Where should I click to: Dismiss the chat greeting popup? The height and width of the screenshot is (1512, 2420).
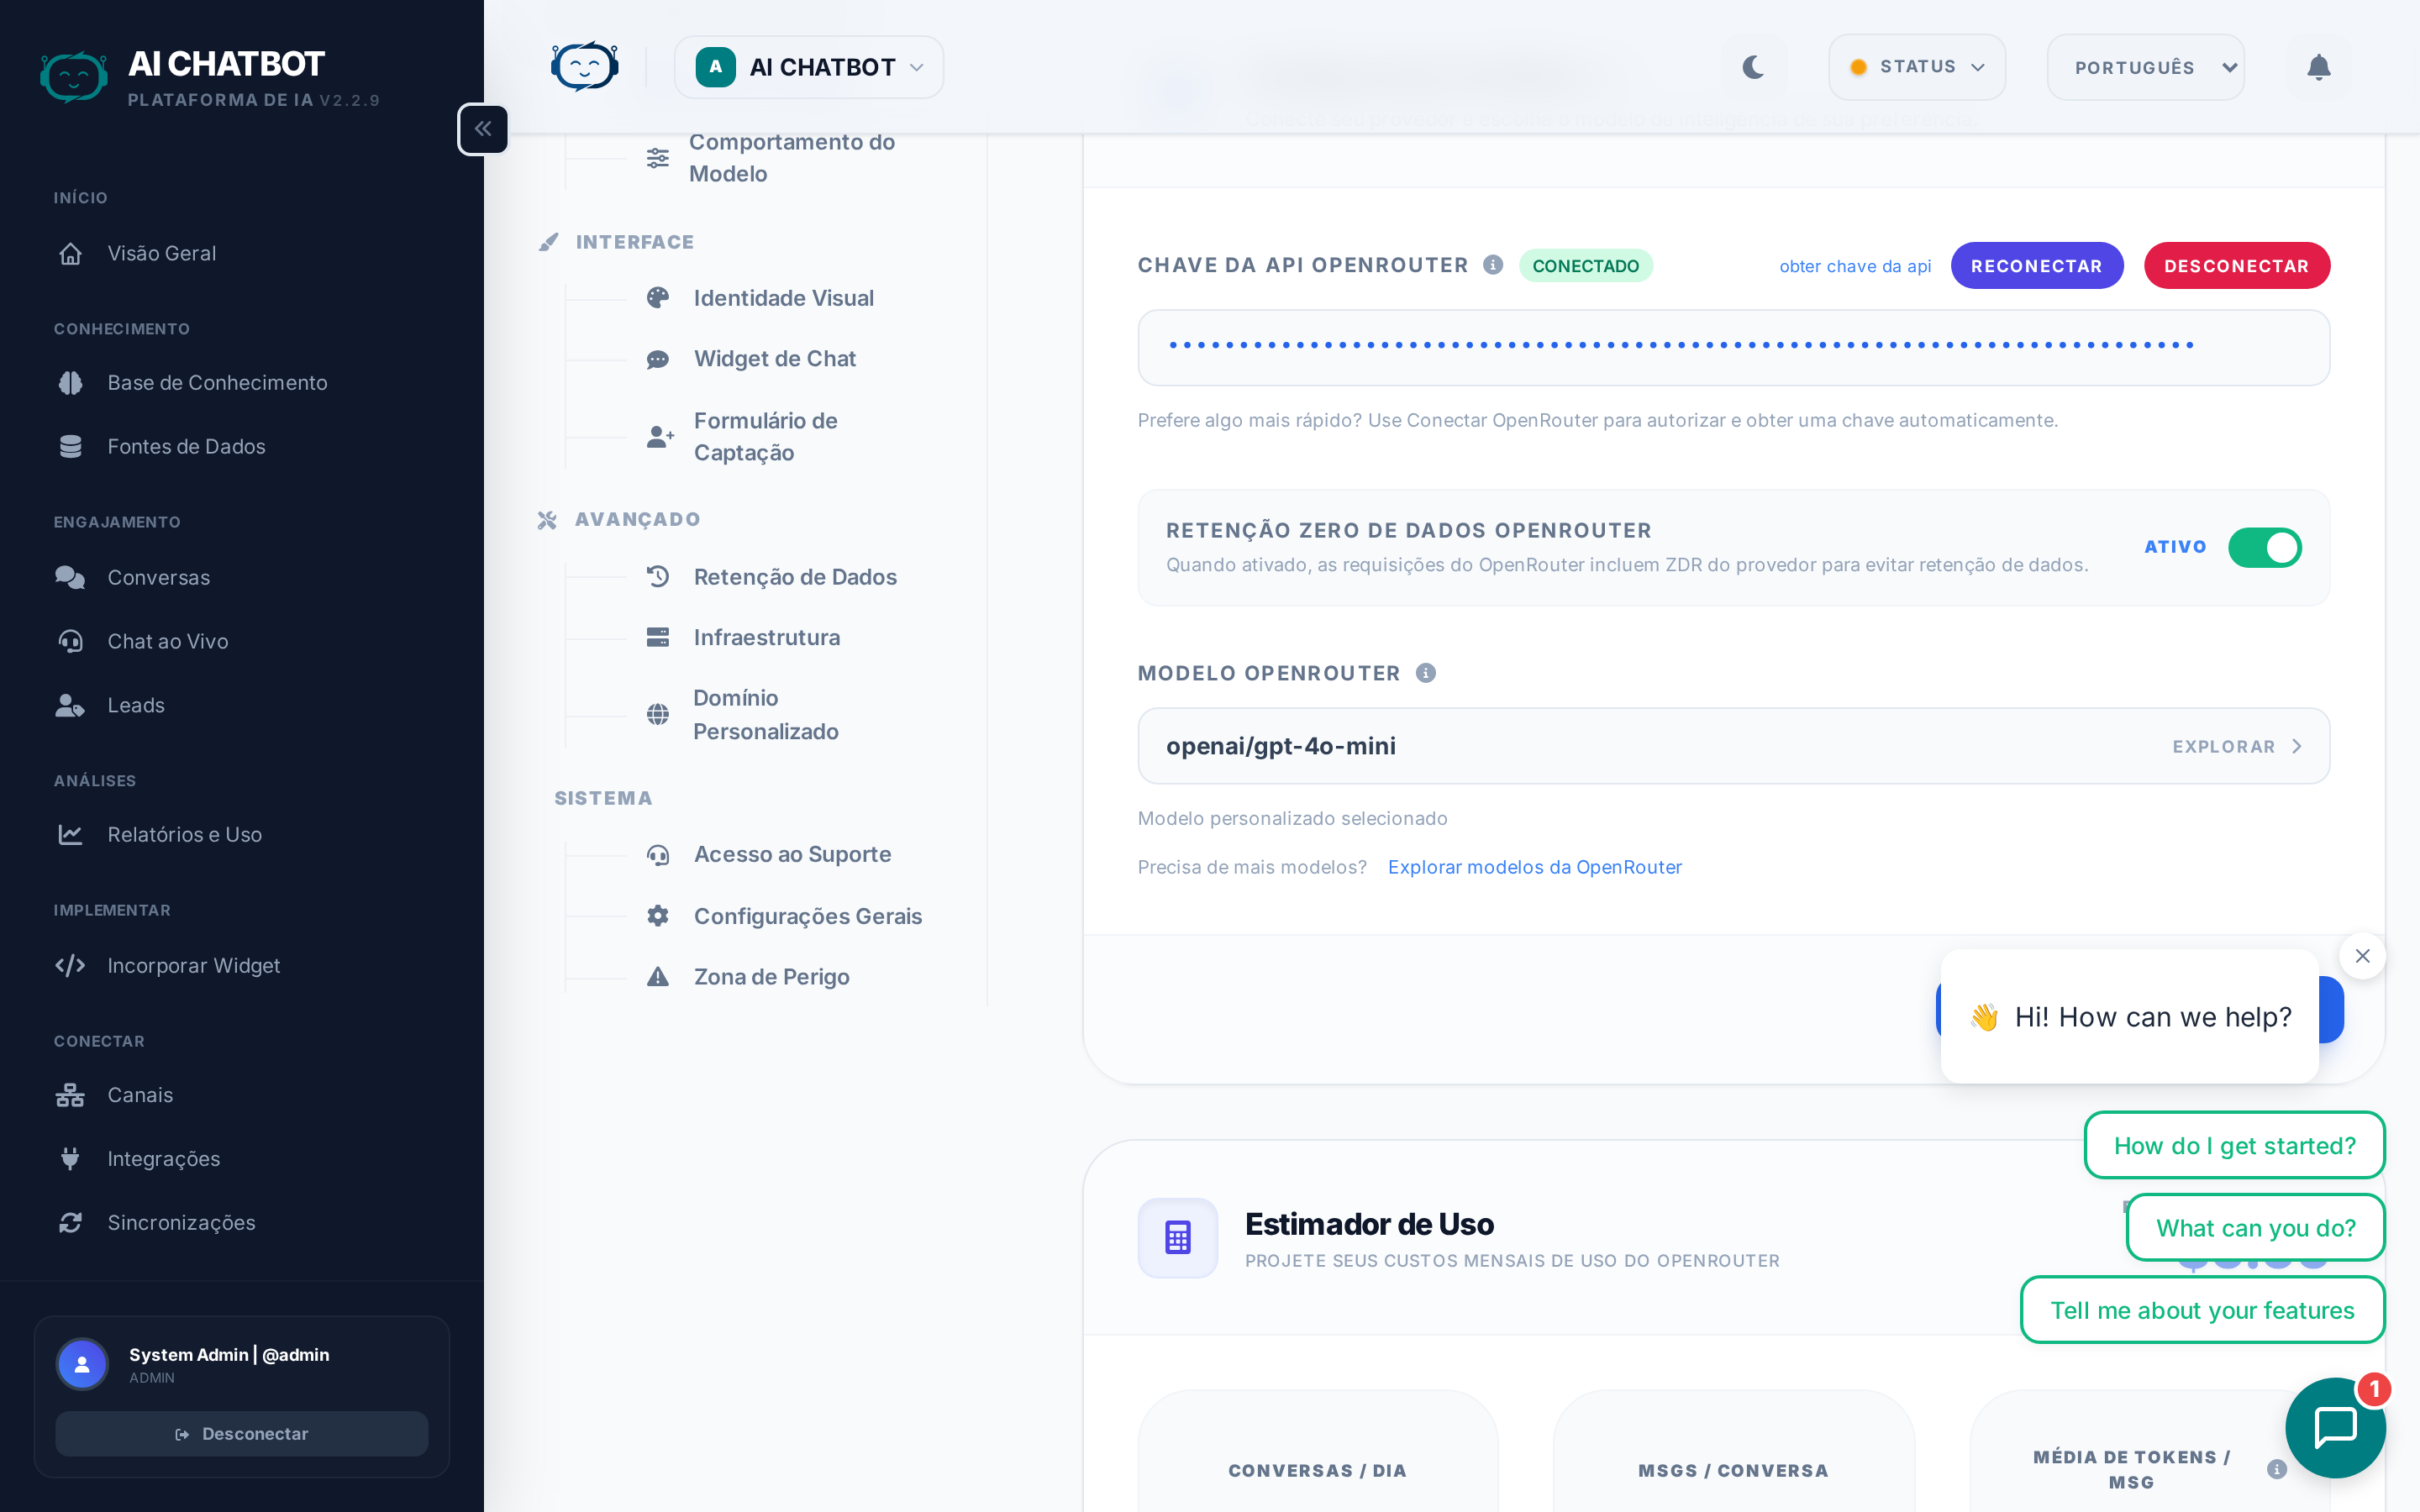2362,956
